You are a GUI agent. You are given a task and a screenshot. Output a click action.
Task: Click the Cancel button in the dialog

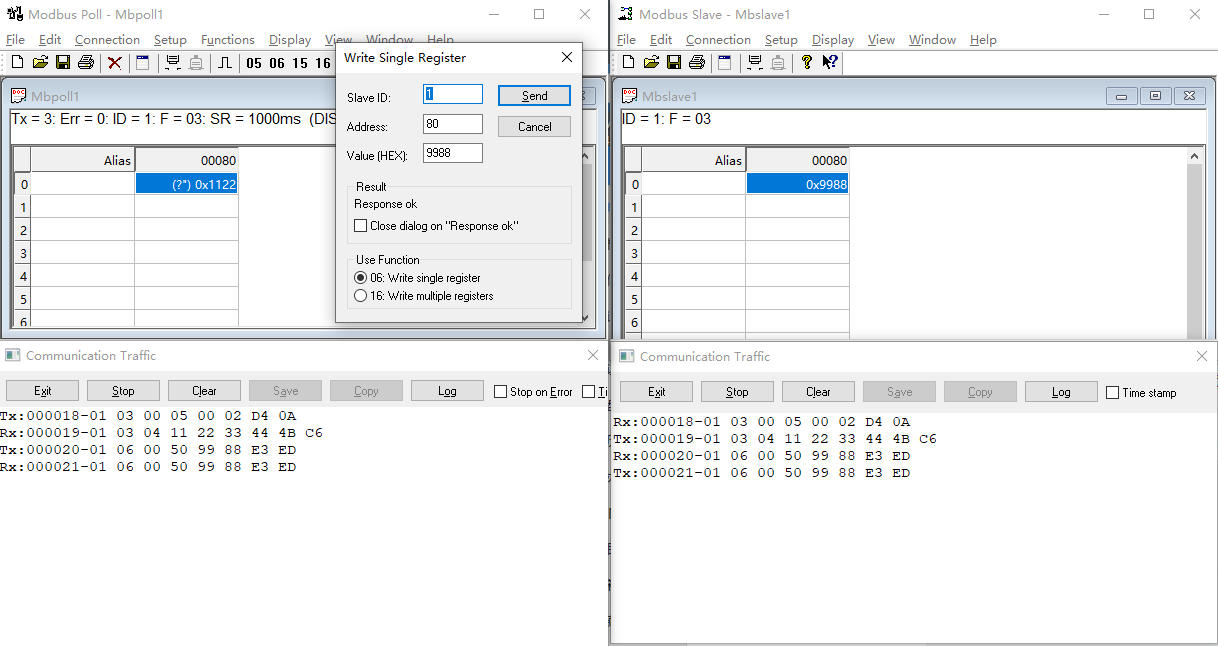534,127
